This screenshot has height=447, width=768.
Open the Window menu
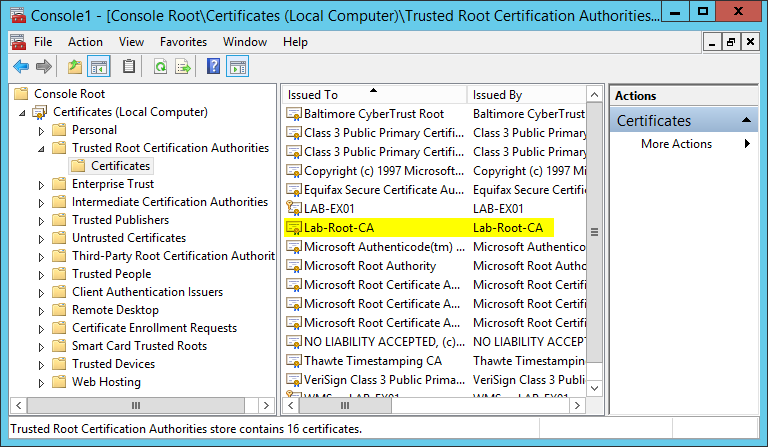245,42
